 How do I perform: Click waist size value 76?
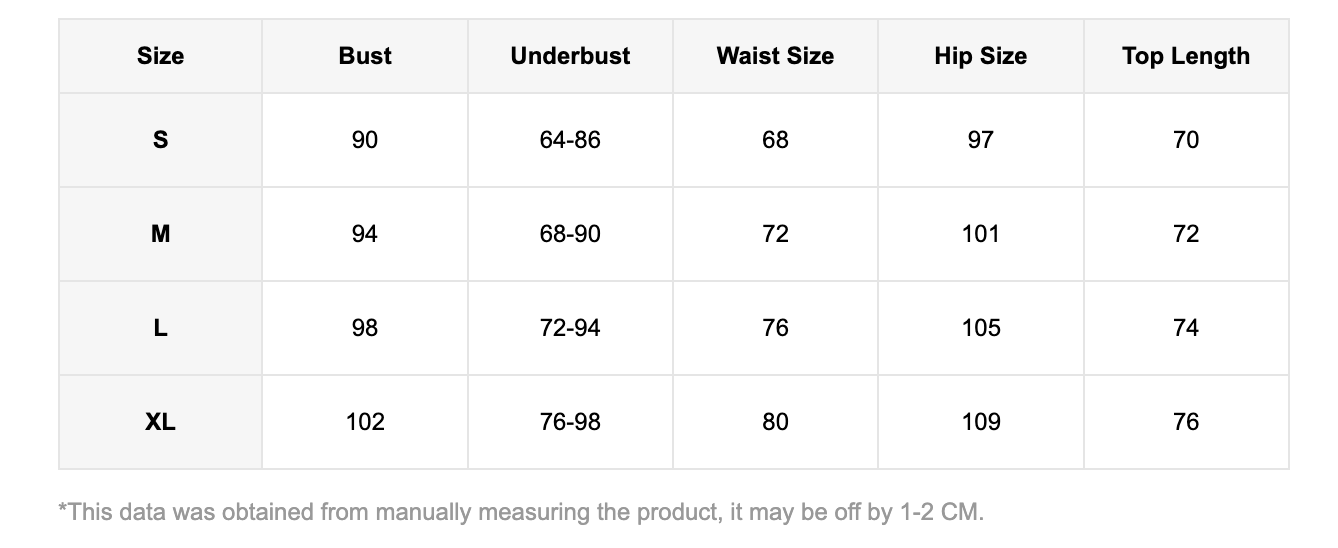775,328
